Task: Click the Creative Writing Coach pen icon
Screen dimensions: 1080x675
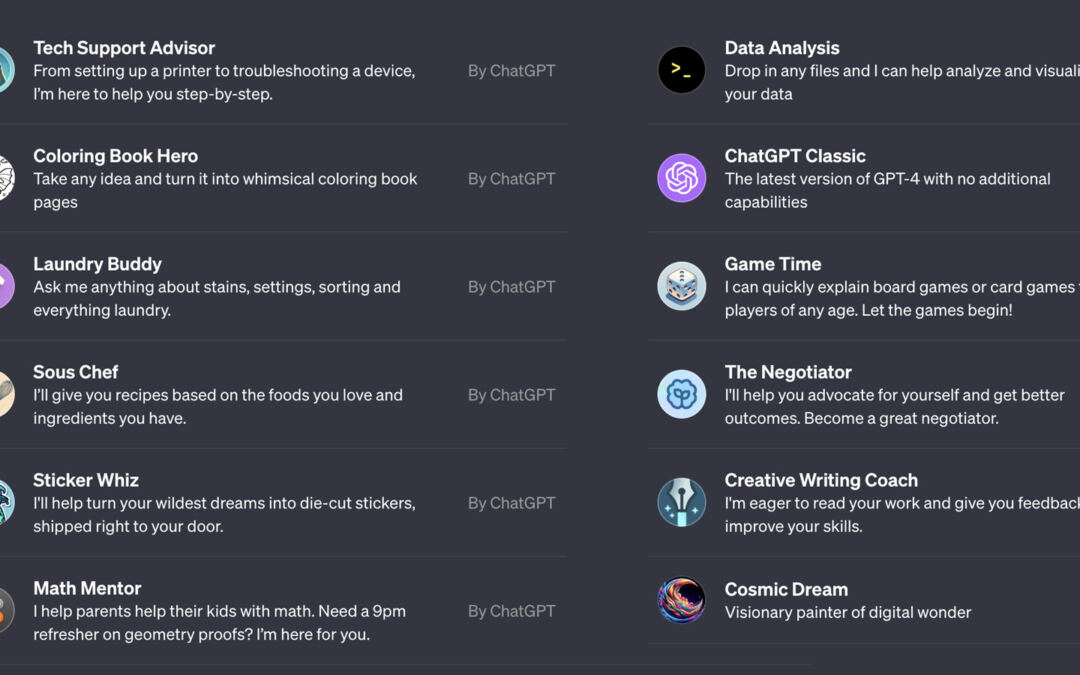Action: coord(681,502)
